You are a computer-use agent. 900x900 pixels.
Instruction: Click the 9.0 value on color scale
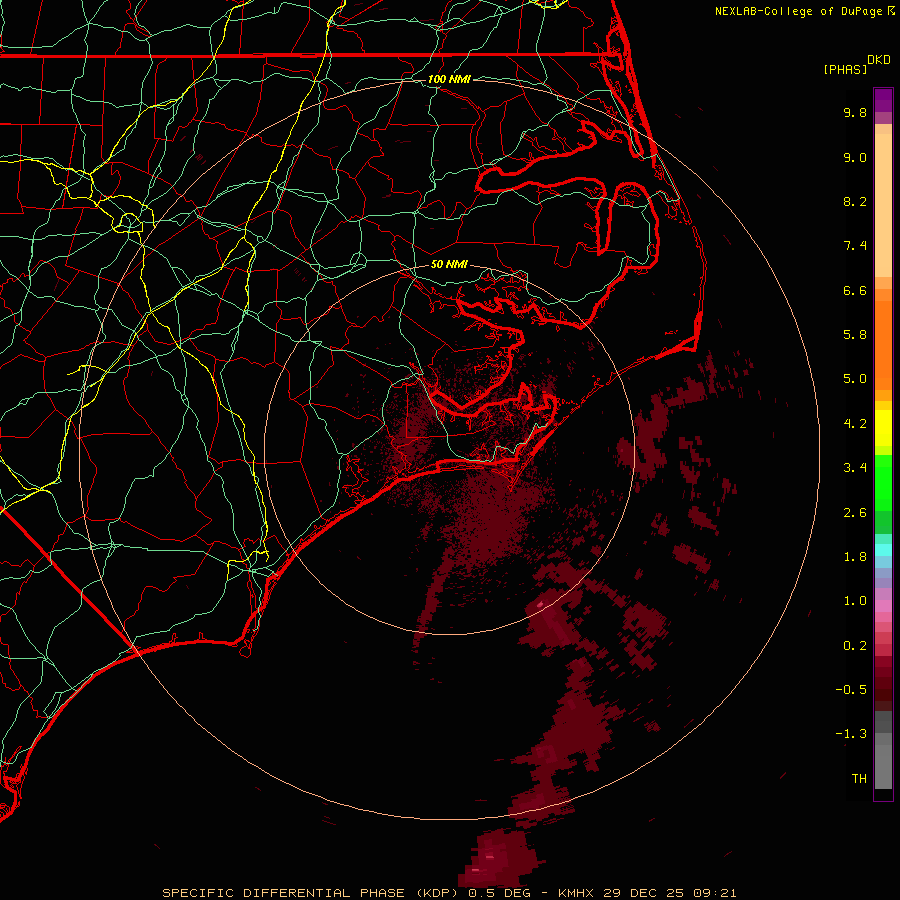point(855,157)
